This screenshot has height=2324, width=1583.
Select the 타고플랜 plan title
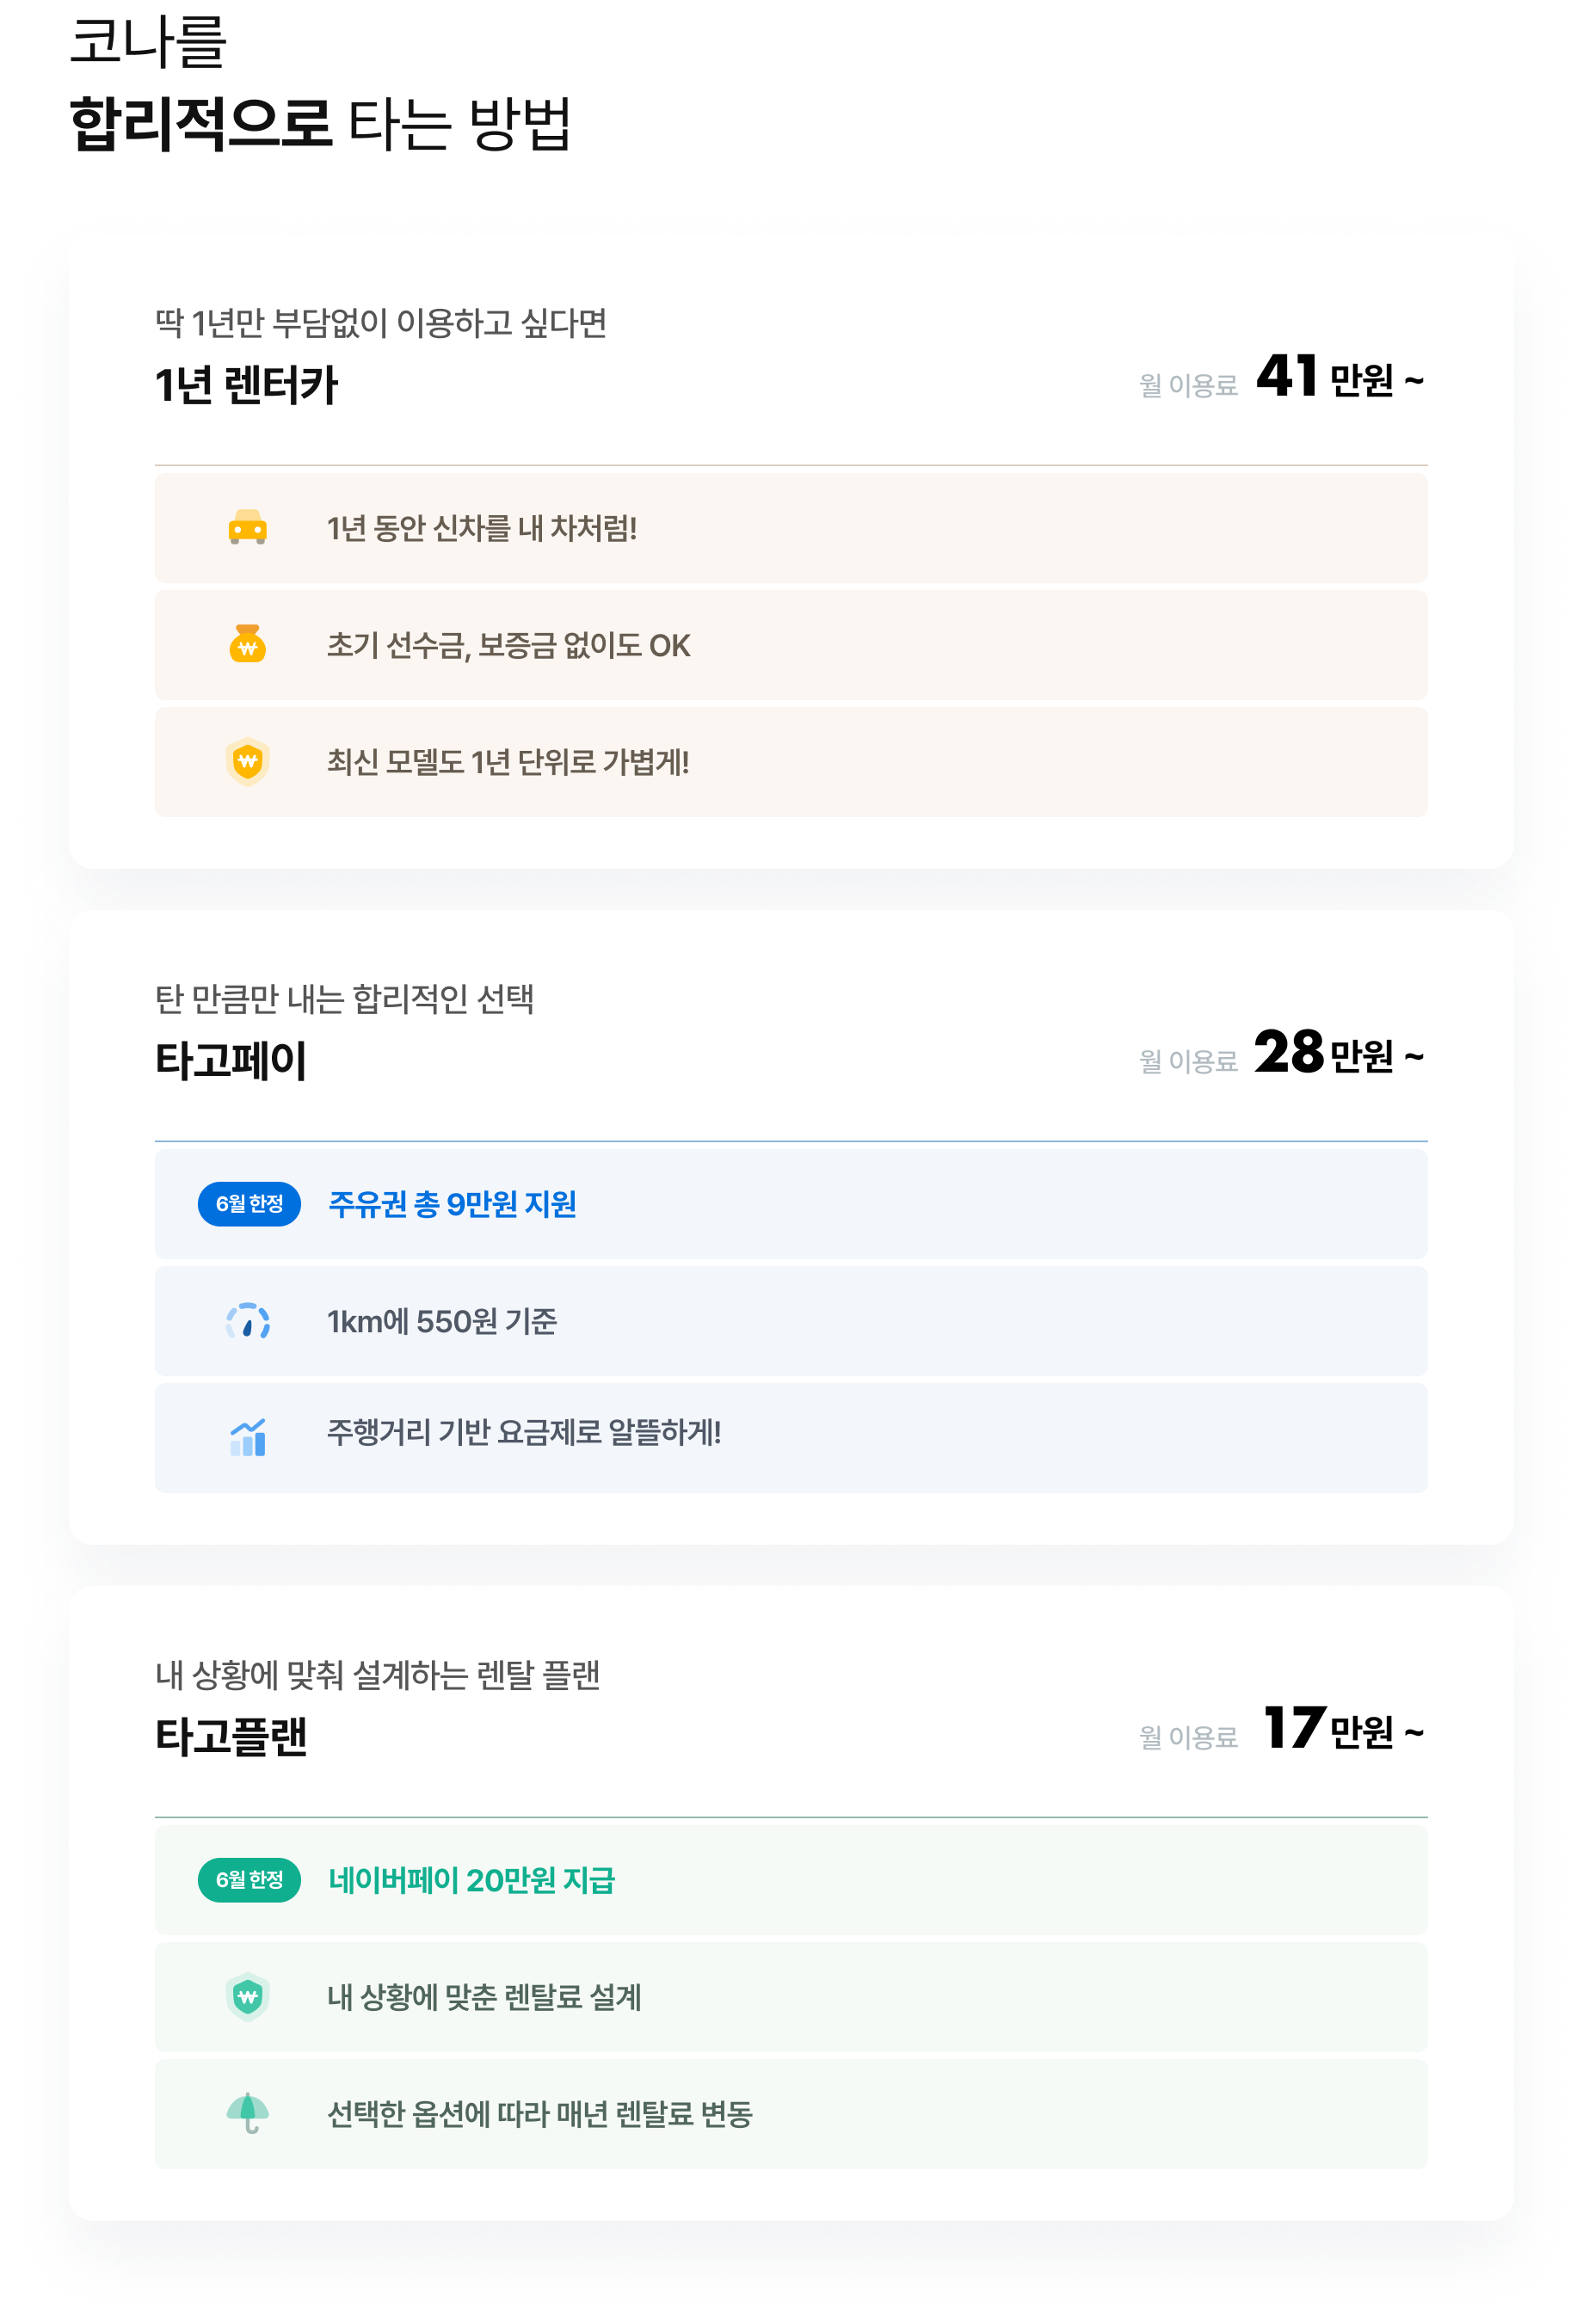point(230,1736)
